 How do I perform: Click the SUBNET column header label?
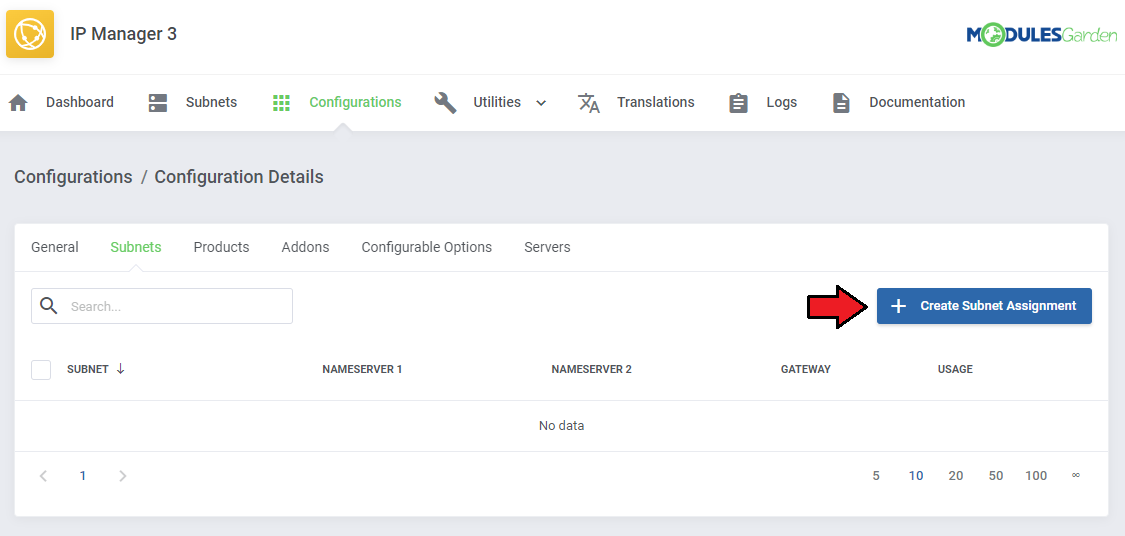point(88,370)
